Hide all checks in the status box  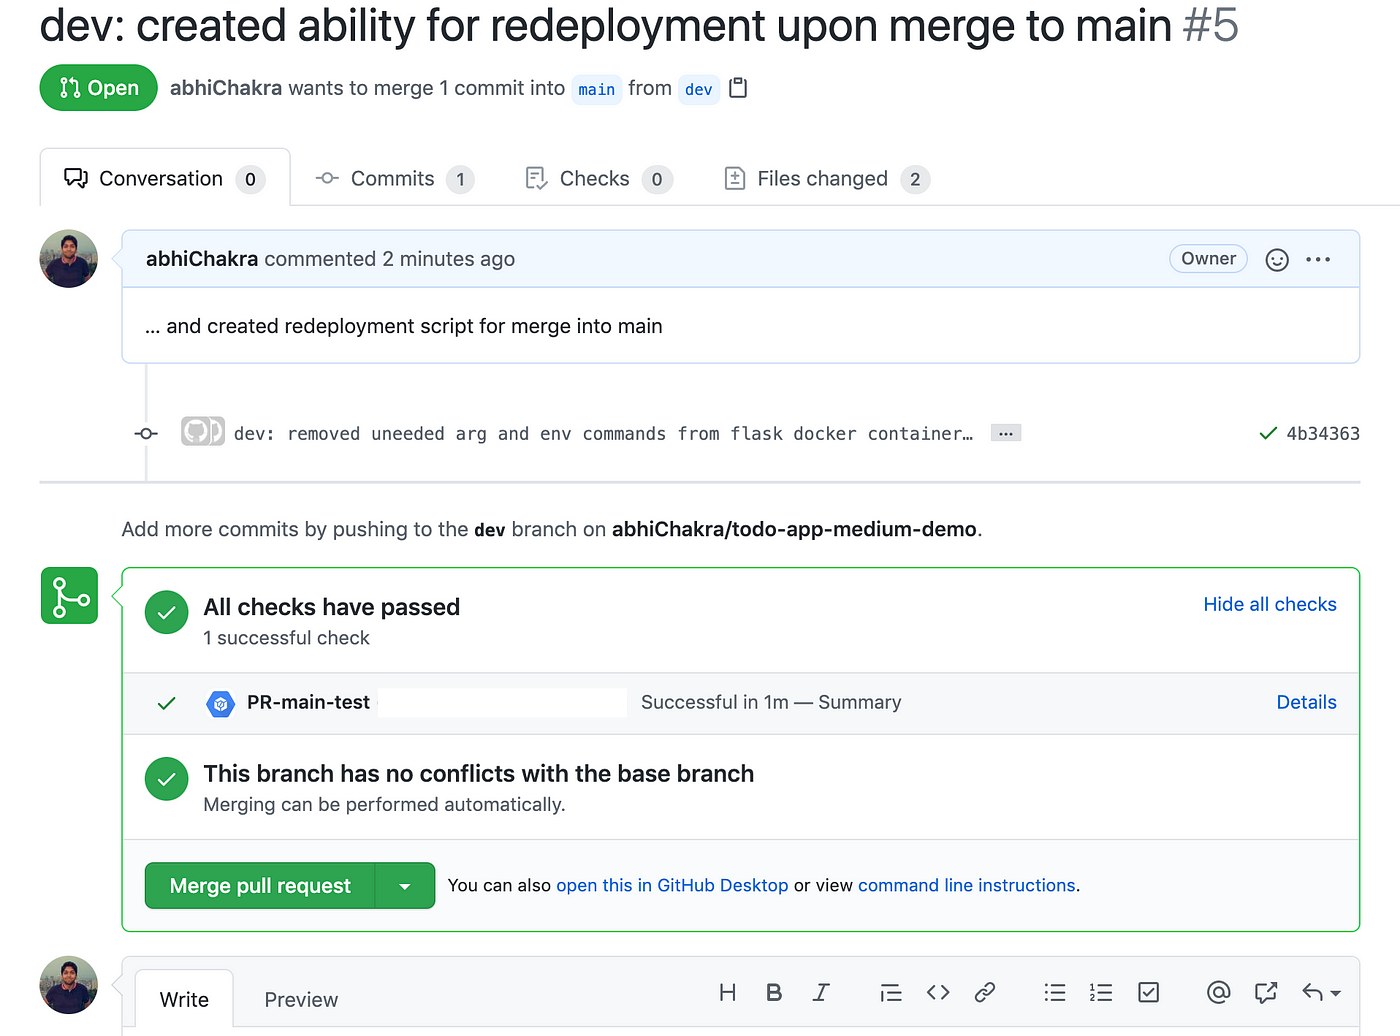(x=1270, y=604)
